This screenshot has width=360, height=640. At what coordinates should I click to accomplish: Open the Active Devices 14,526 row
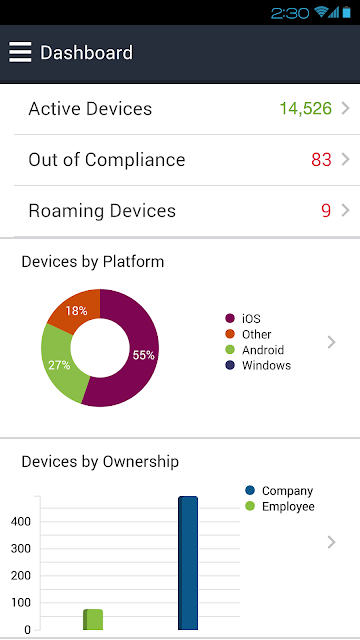tap(187, 109)
